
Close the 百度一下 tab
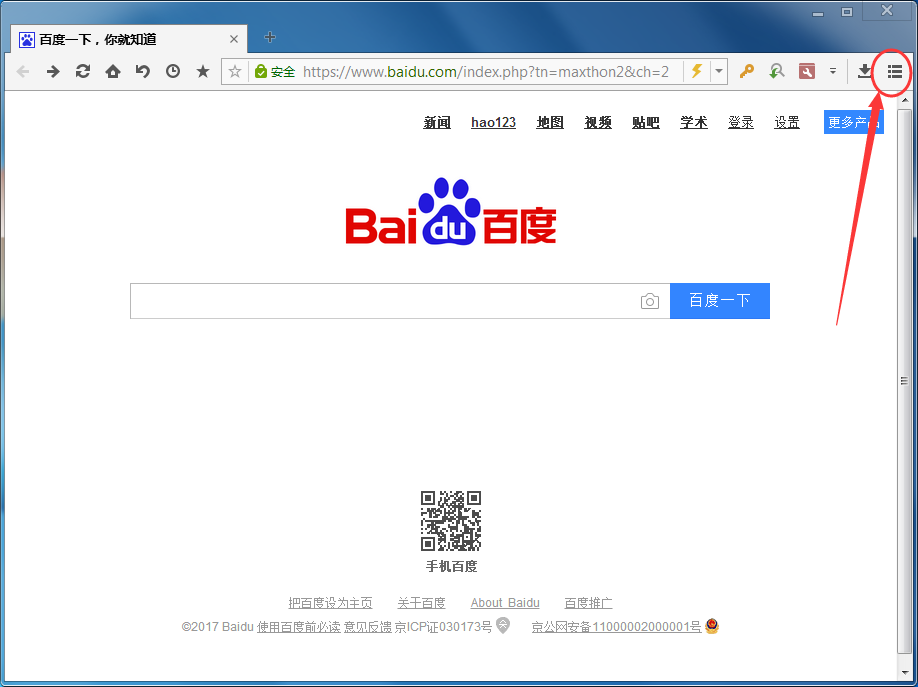(234, 39)
